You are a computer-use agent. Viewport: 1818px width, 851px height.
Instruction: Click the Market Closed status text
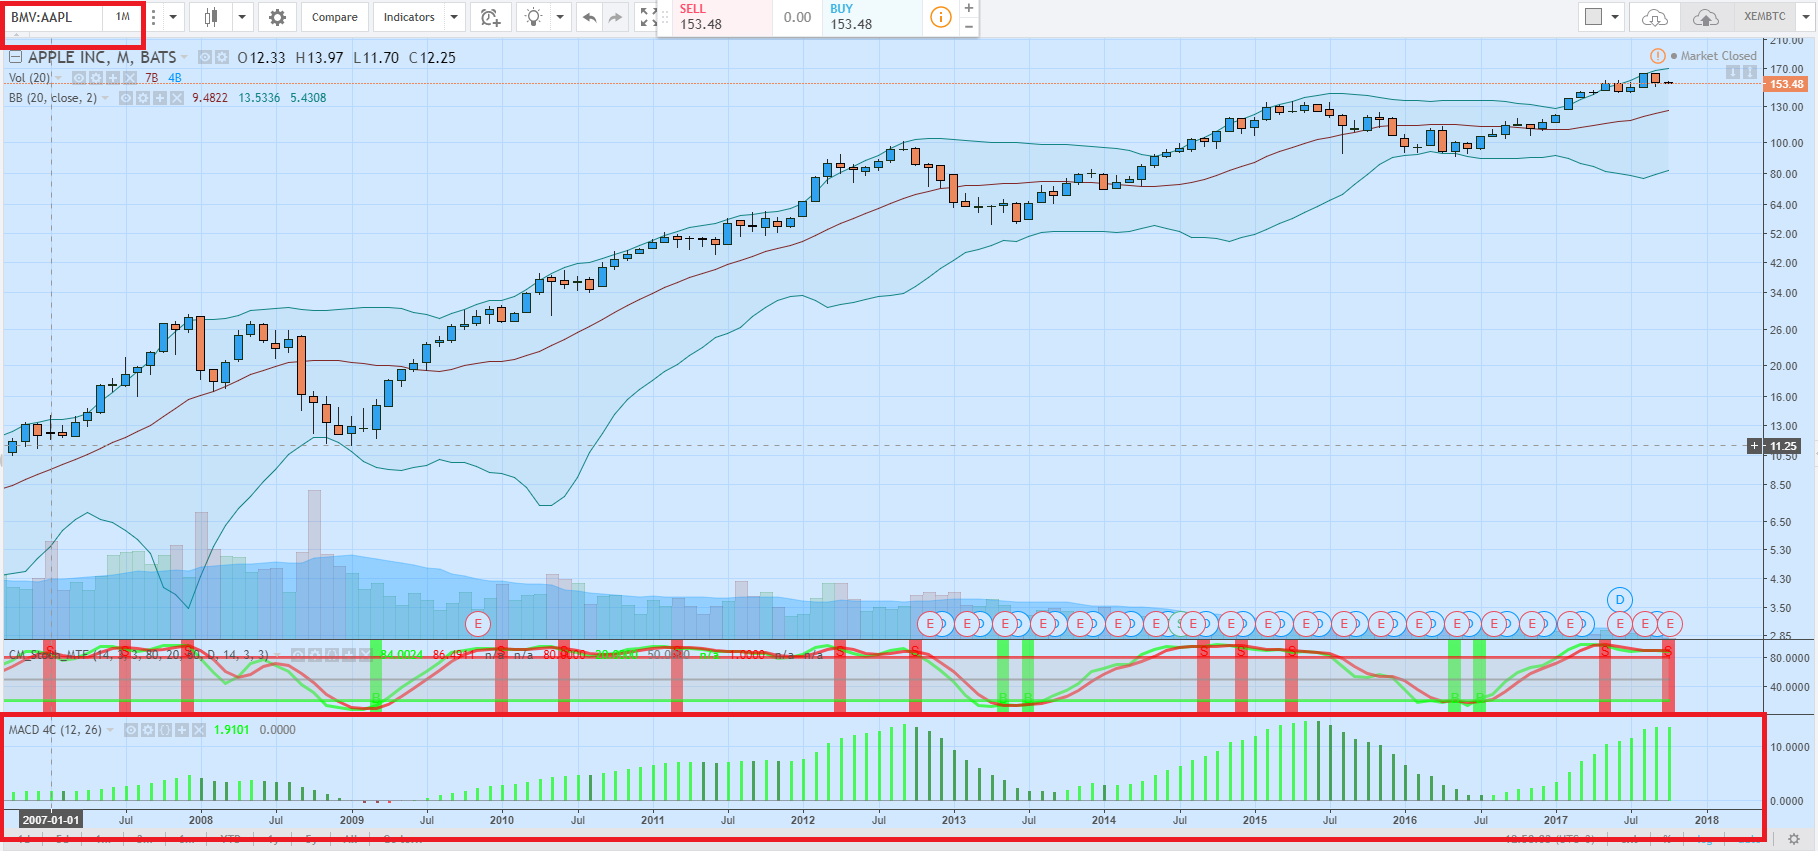[1718, 56]
